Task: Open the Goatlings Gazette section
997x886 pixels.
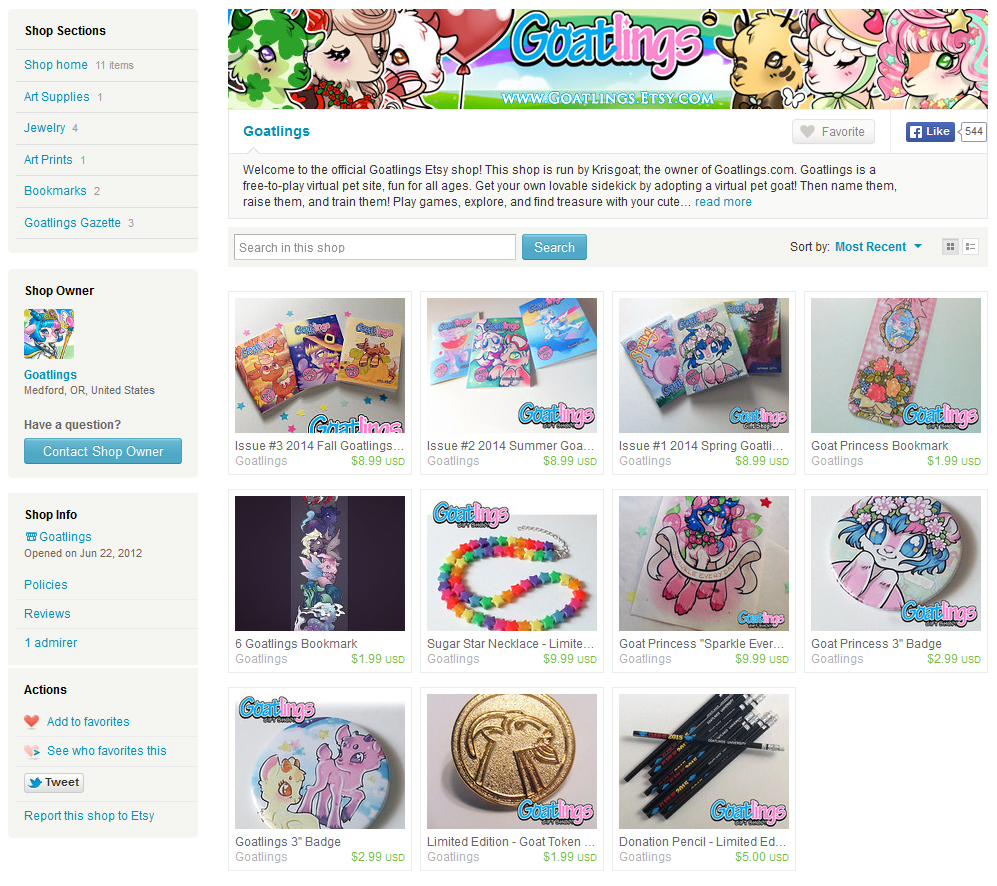Action: pos(72,223)
